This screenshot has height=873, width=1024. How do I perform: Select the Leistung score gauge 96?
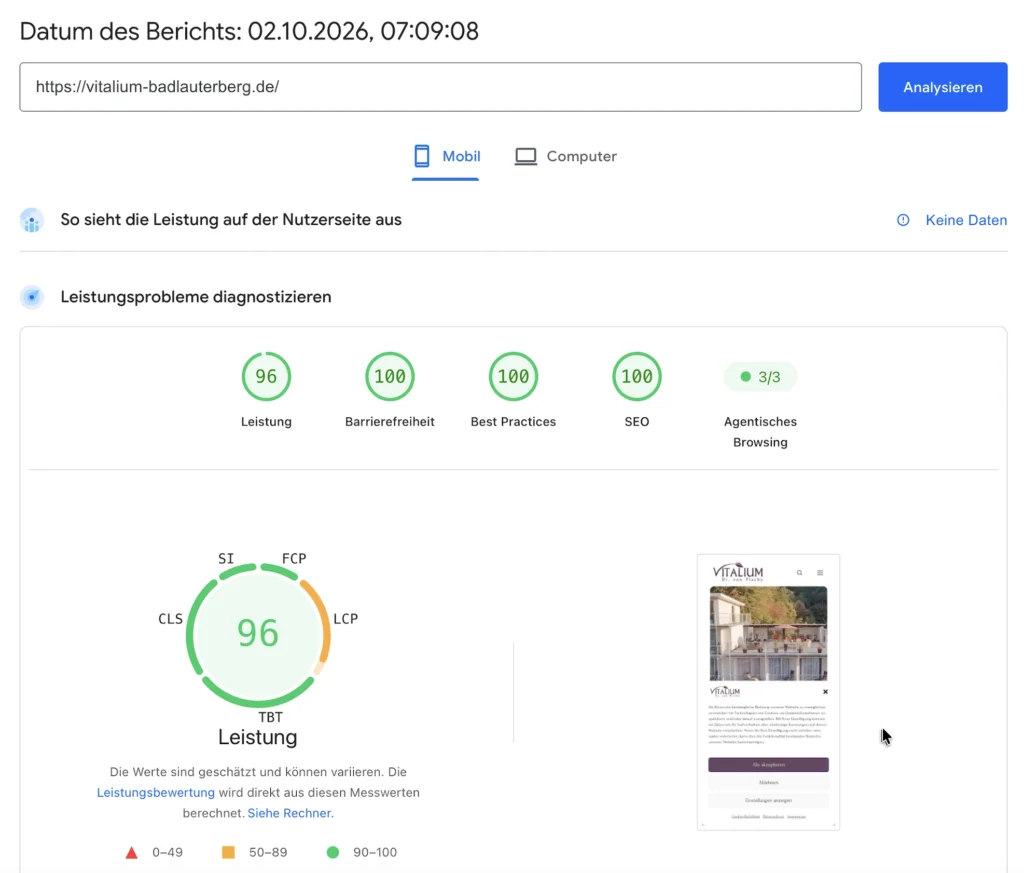click(266, 377)
